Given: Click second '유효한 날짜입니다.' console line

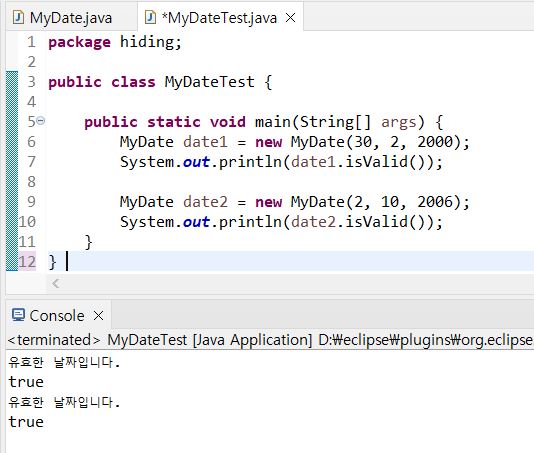Looking at the screenshot, I should coord(64,403).
